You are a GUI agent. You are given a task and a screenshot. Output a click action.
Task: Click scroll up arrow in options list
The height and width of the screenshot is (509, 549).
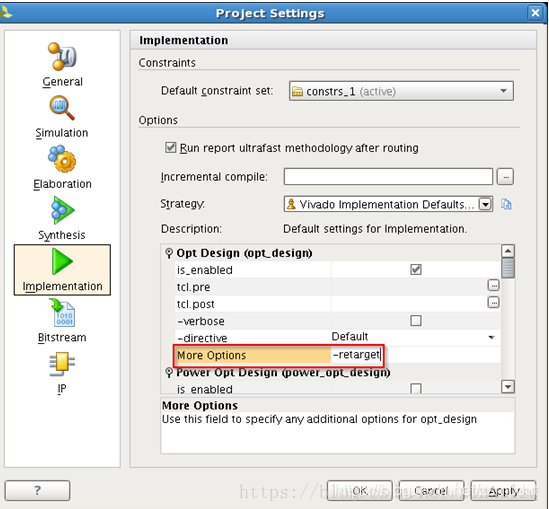508,251
